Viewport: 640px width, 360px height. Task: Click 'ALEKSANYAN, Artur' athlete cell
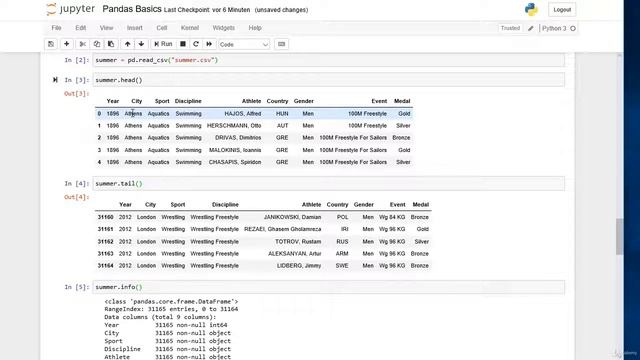pos(294,253)
